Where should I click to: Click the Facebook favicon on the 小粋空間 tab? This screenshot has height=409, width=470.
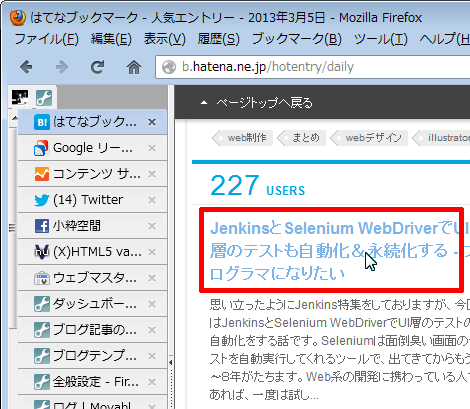click(42, 226)
